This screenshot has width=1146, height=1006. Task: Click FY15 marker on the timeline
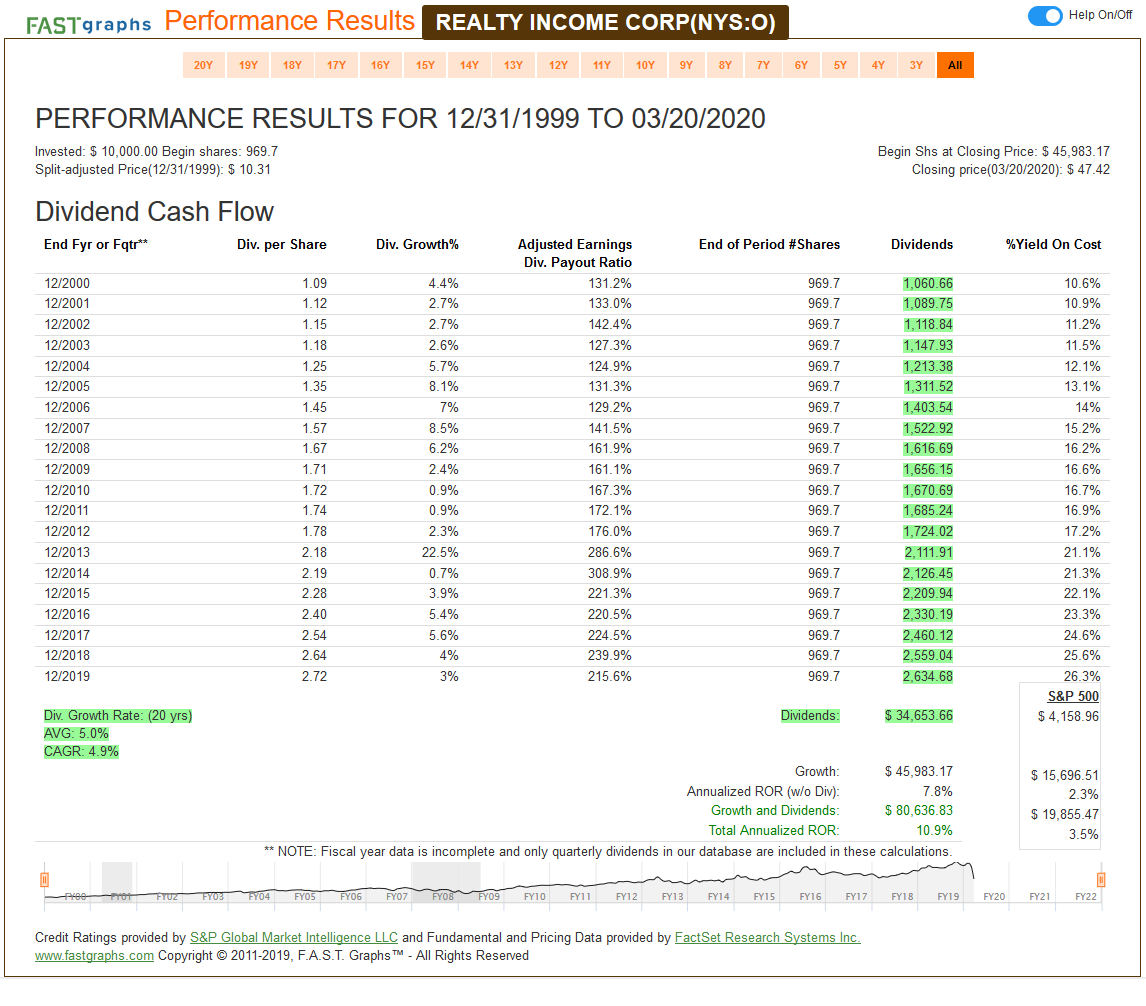click(x=764, y=896)
